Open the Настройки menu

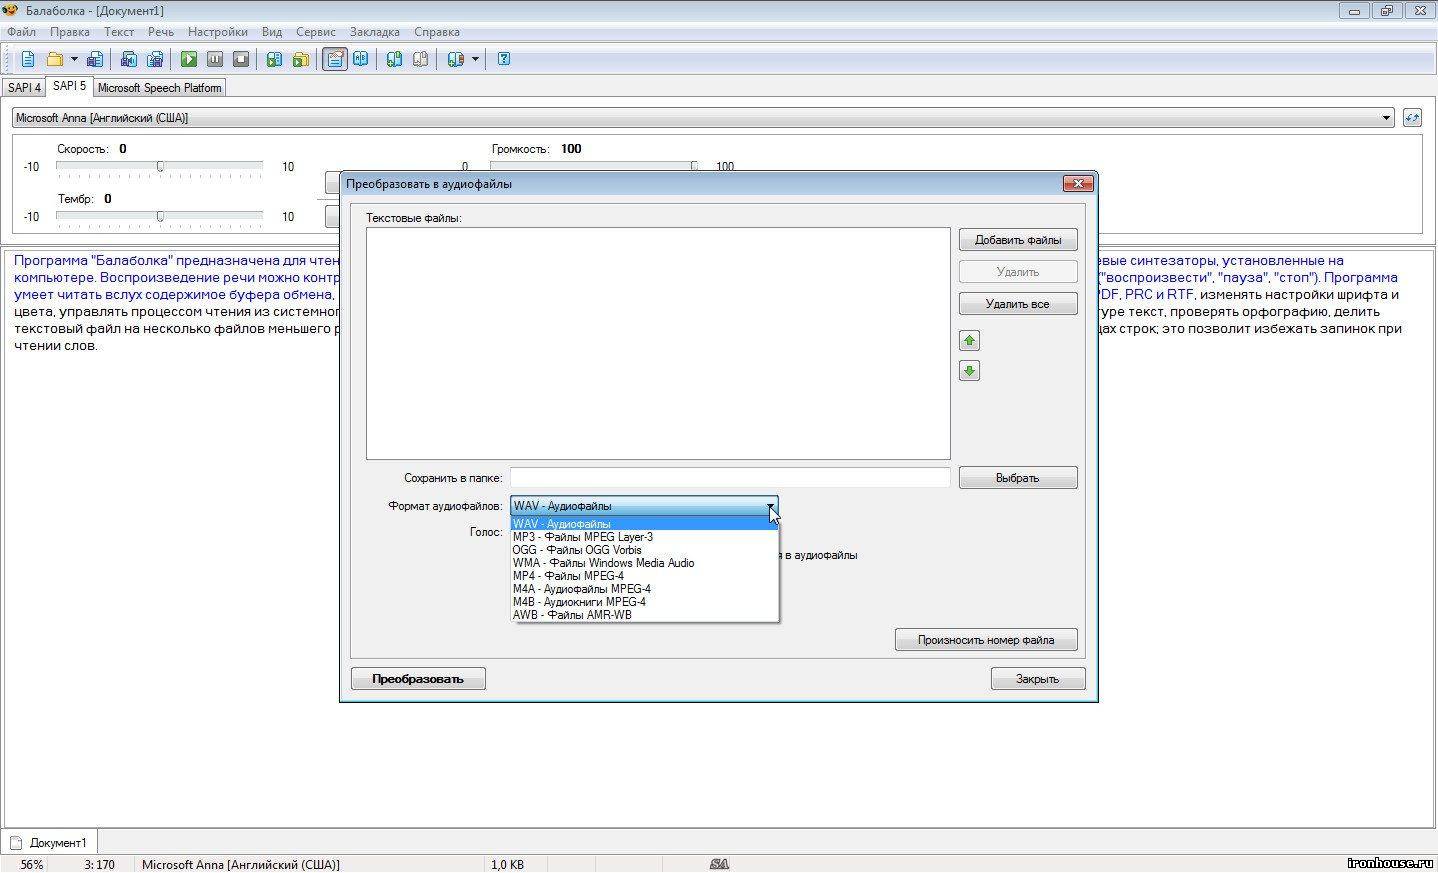[x=218, y=32]
